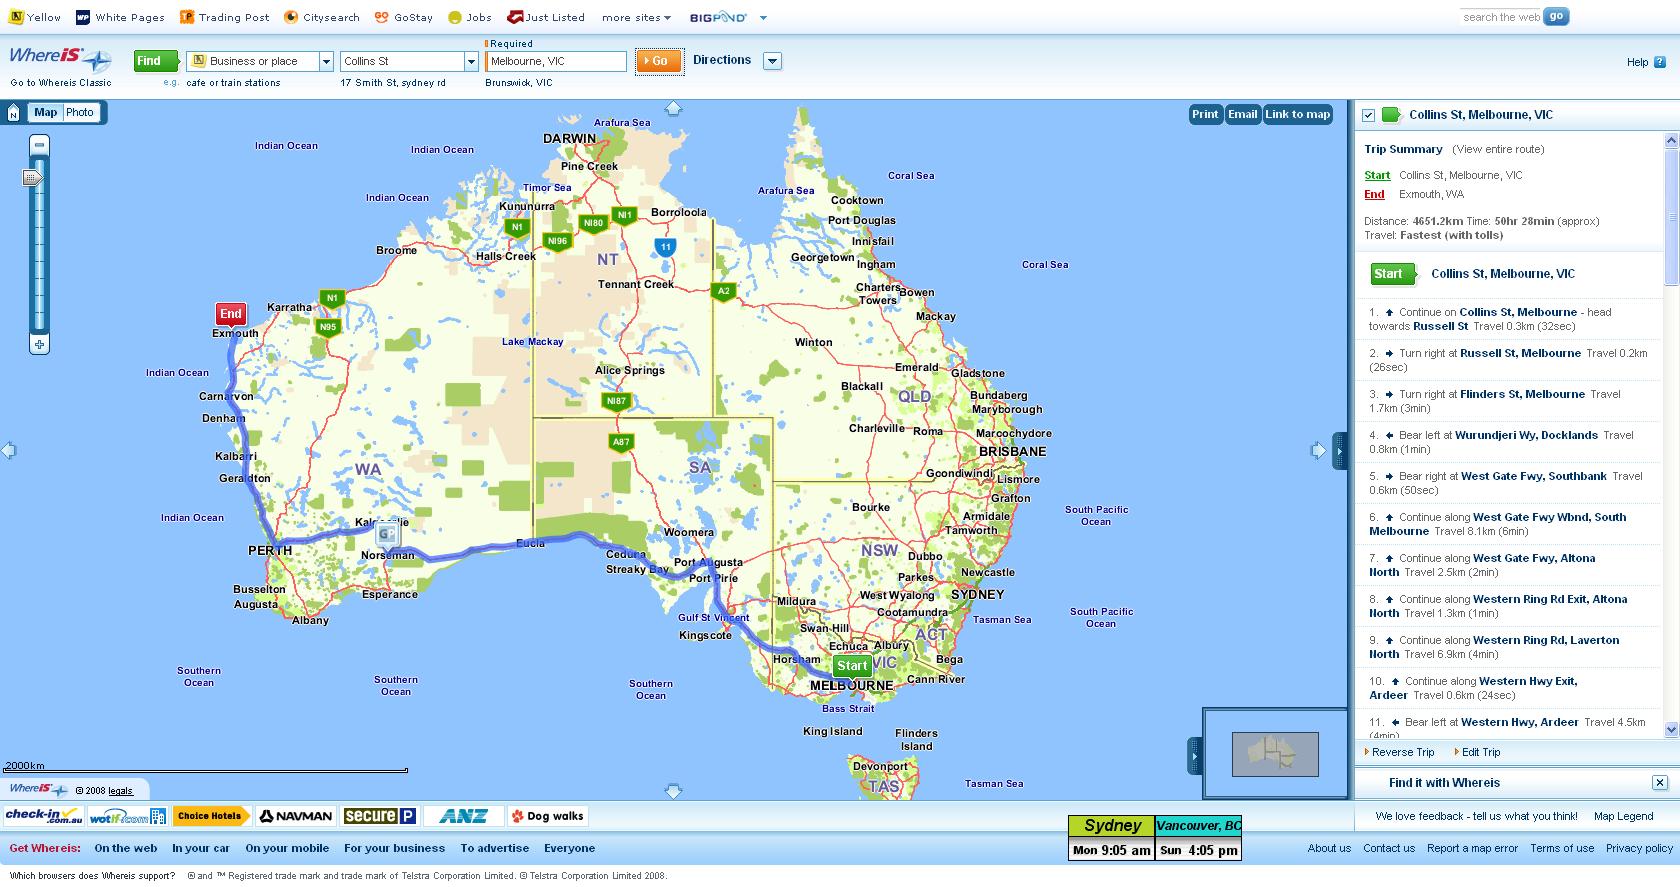This screenshot has width=1680, height=887.
Task: Open the In your car tab
Action: tap(201, 849)
